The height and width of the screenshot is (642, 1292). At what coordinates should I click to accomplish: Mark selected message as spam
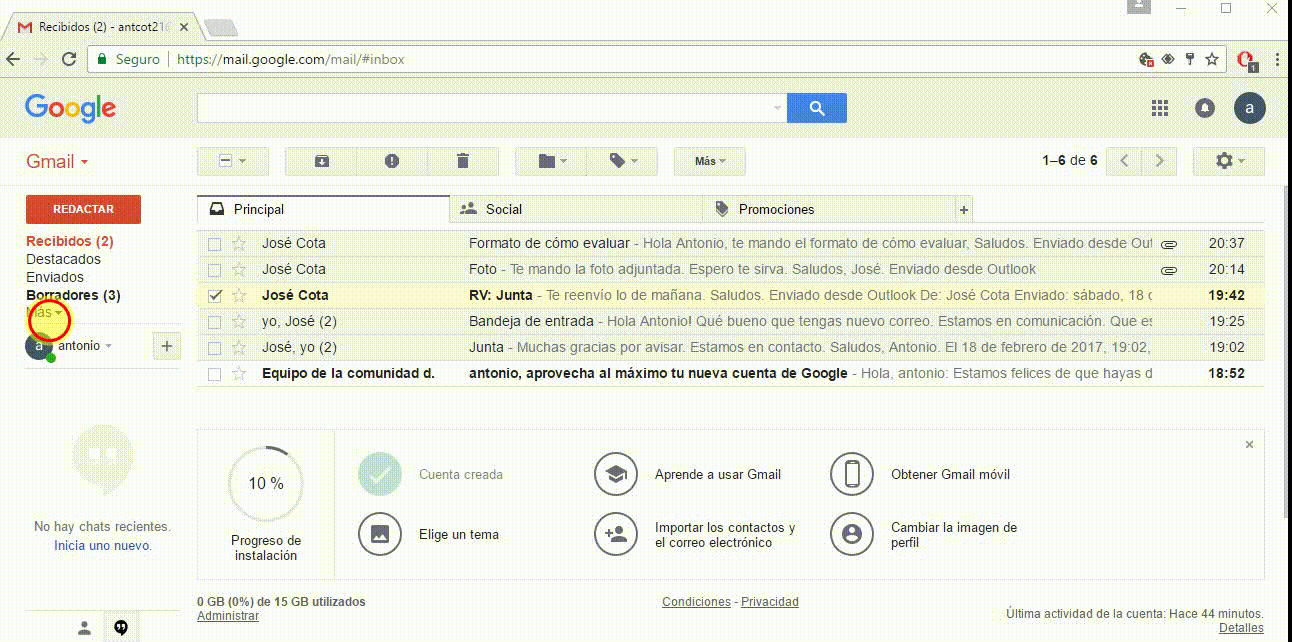point(392,161)
